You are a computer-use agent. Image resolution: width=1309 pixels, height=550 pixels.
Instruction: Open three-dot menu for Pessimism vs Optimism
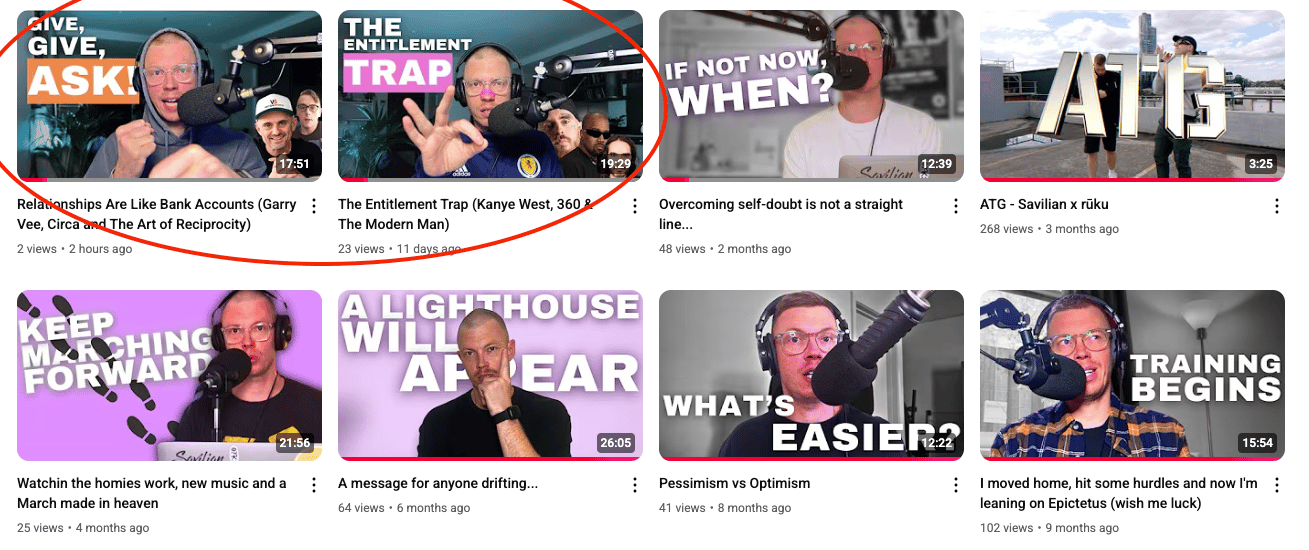coord(956,485)
